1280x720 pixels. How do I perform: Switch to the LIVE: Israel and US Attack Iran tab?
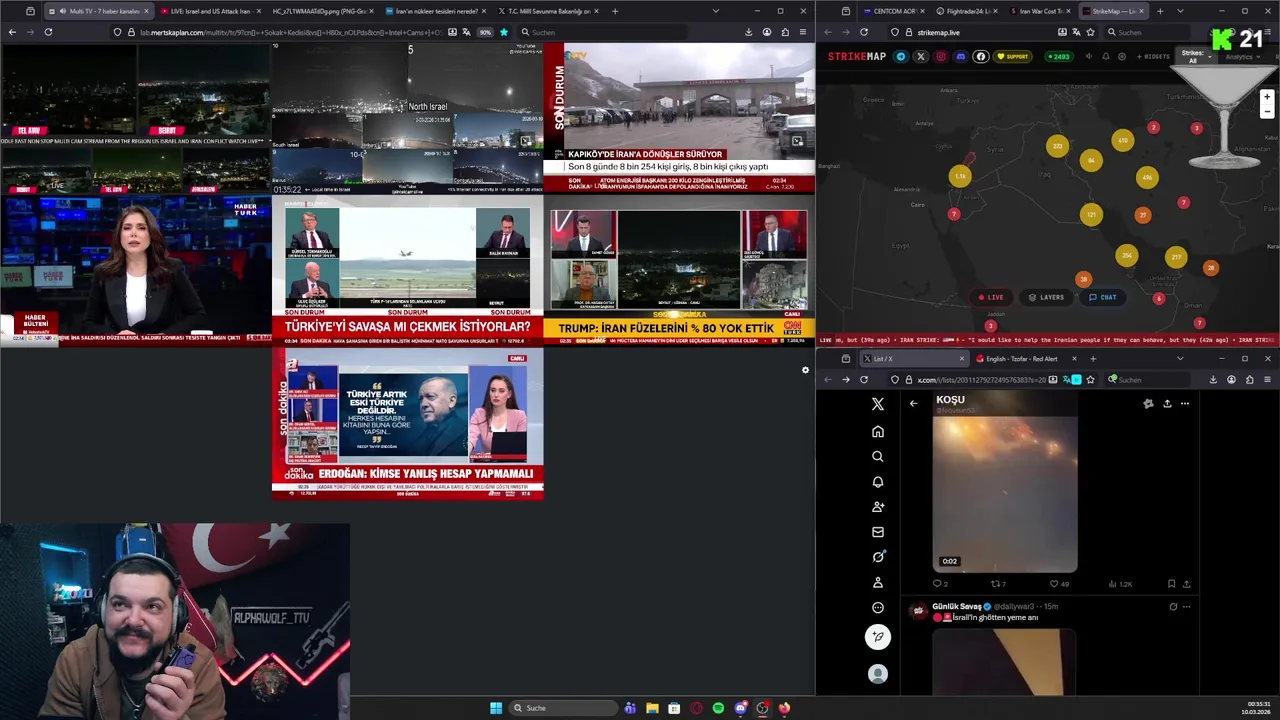(208, 11)
